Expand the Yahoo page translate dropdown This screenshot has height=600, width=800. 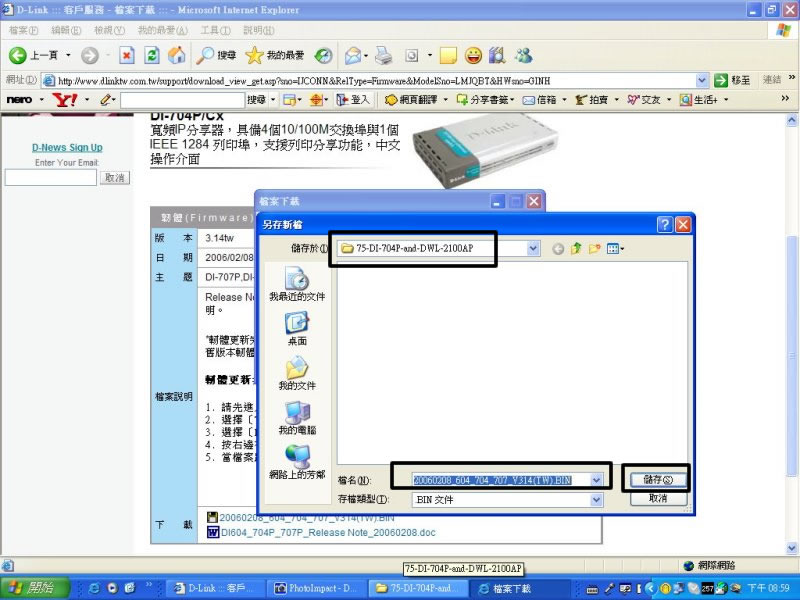(445, 99)
